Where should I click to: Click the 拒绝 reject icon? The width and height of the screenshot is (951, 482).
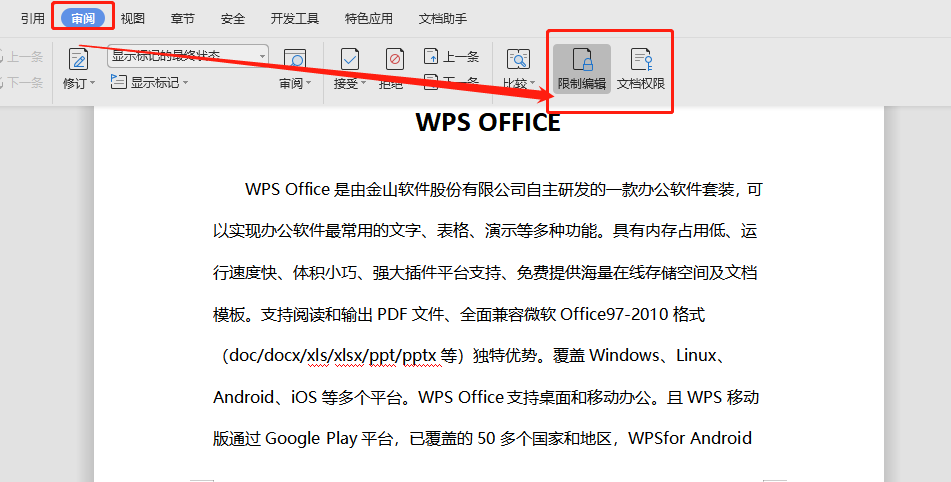(395, 59)
